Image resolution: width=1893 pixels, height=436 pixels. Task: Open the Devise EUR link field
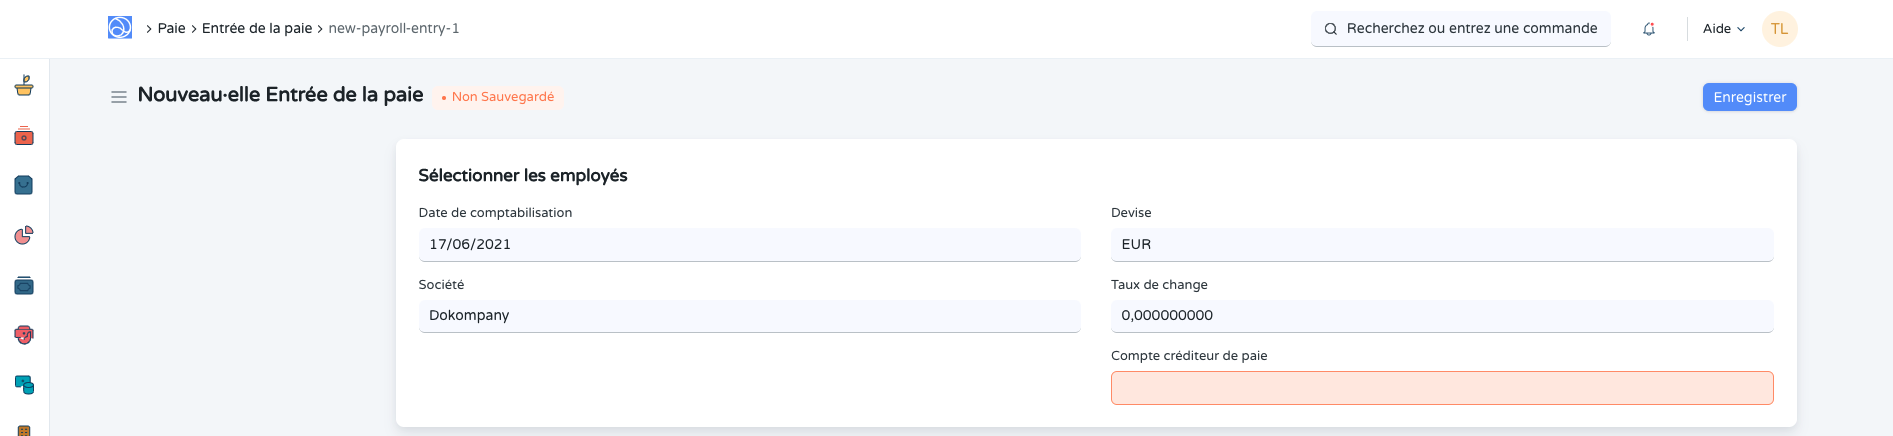[1441, 244]
